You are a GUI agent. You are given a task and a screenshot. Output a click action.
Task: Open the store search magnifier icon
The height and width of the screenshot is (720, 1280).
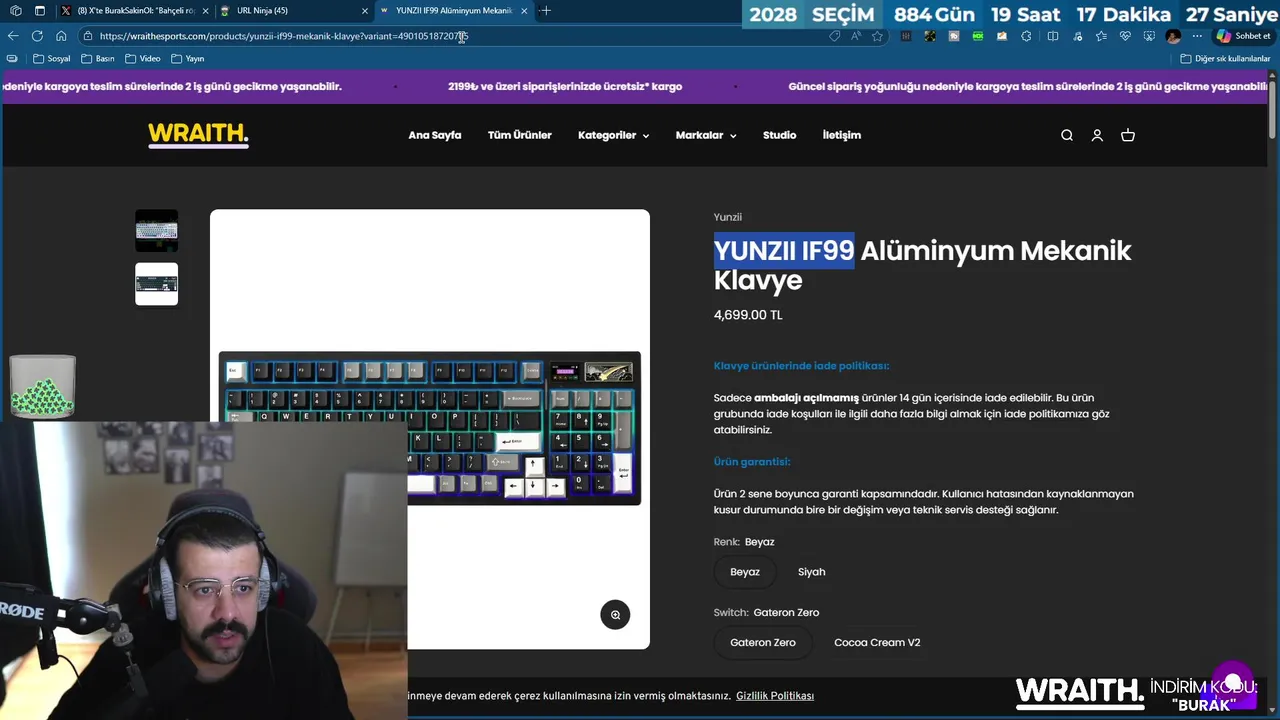point(1067,135)
